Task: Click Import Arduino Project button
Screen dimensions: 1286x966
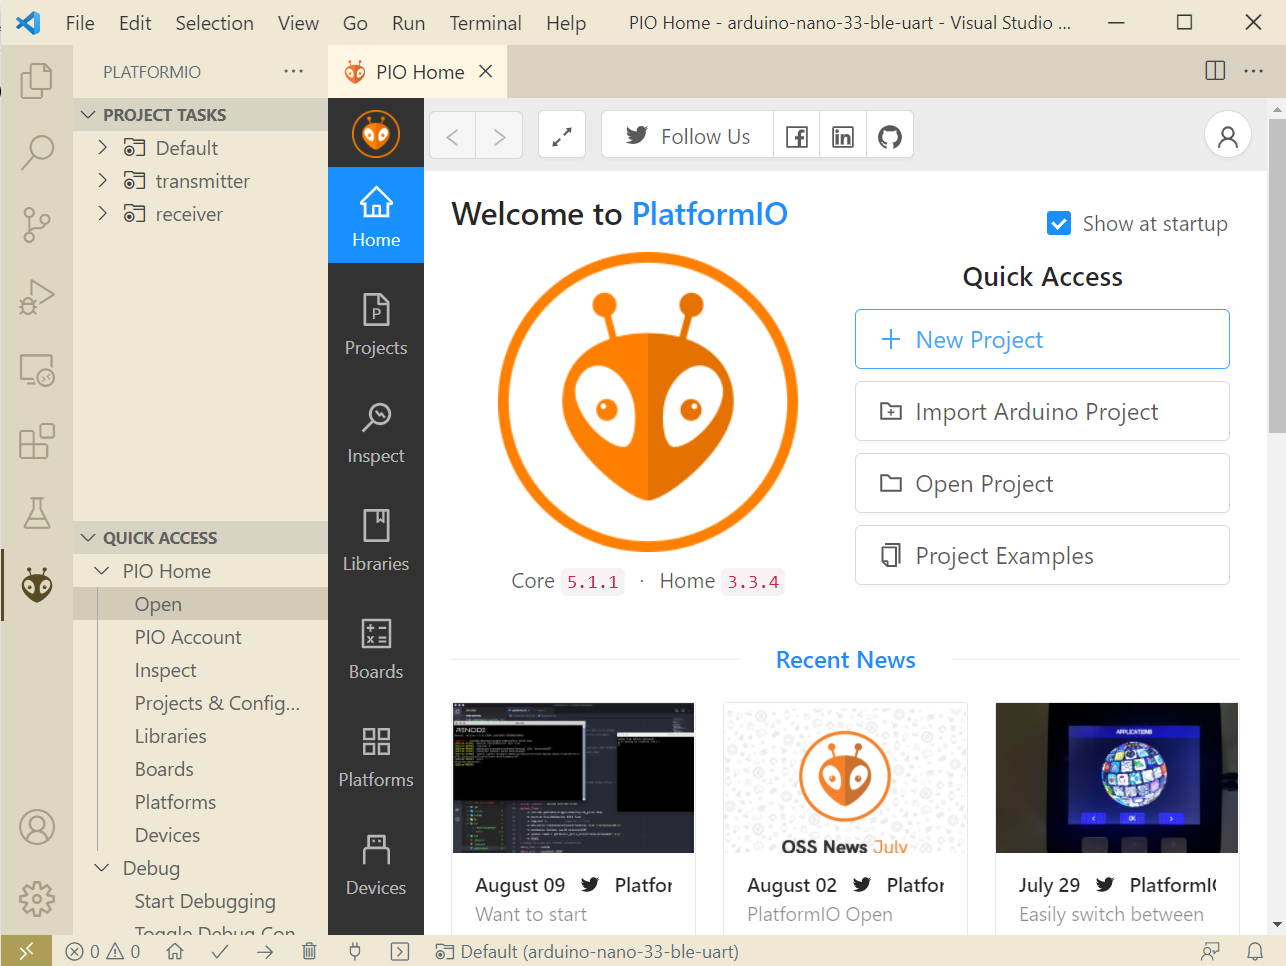Action: point(1042,411)
